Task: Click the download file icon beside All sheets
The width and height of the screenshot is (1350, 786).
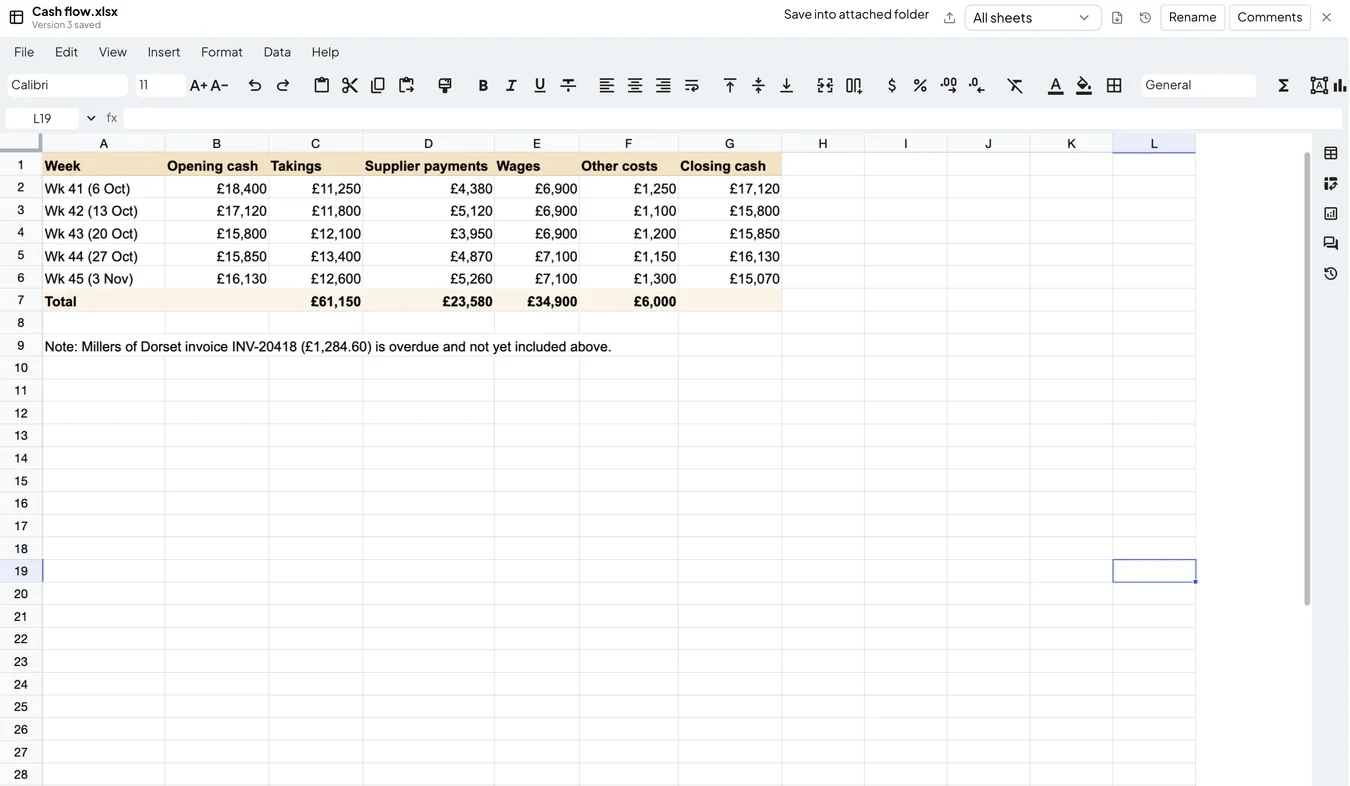Action: (1117, 18)
